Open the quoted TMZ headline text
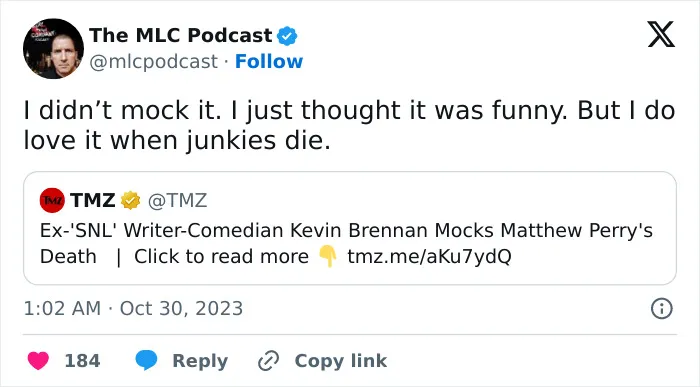The width and height of the screenshot is (700, 387). pyautogui.click(x=346, y=243)
